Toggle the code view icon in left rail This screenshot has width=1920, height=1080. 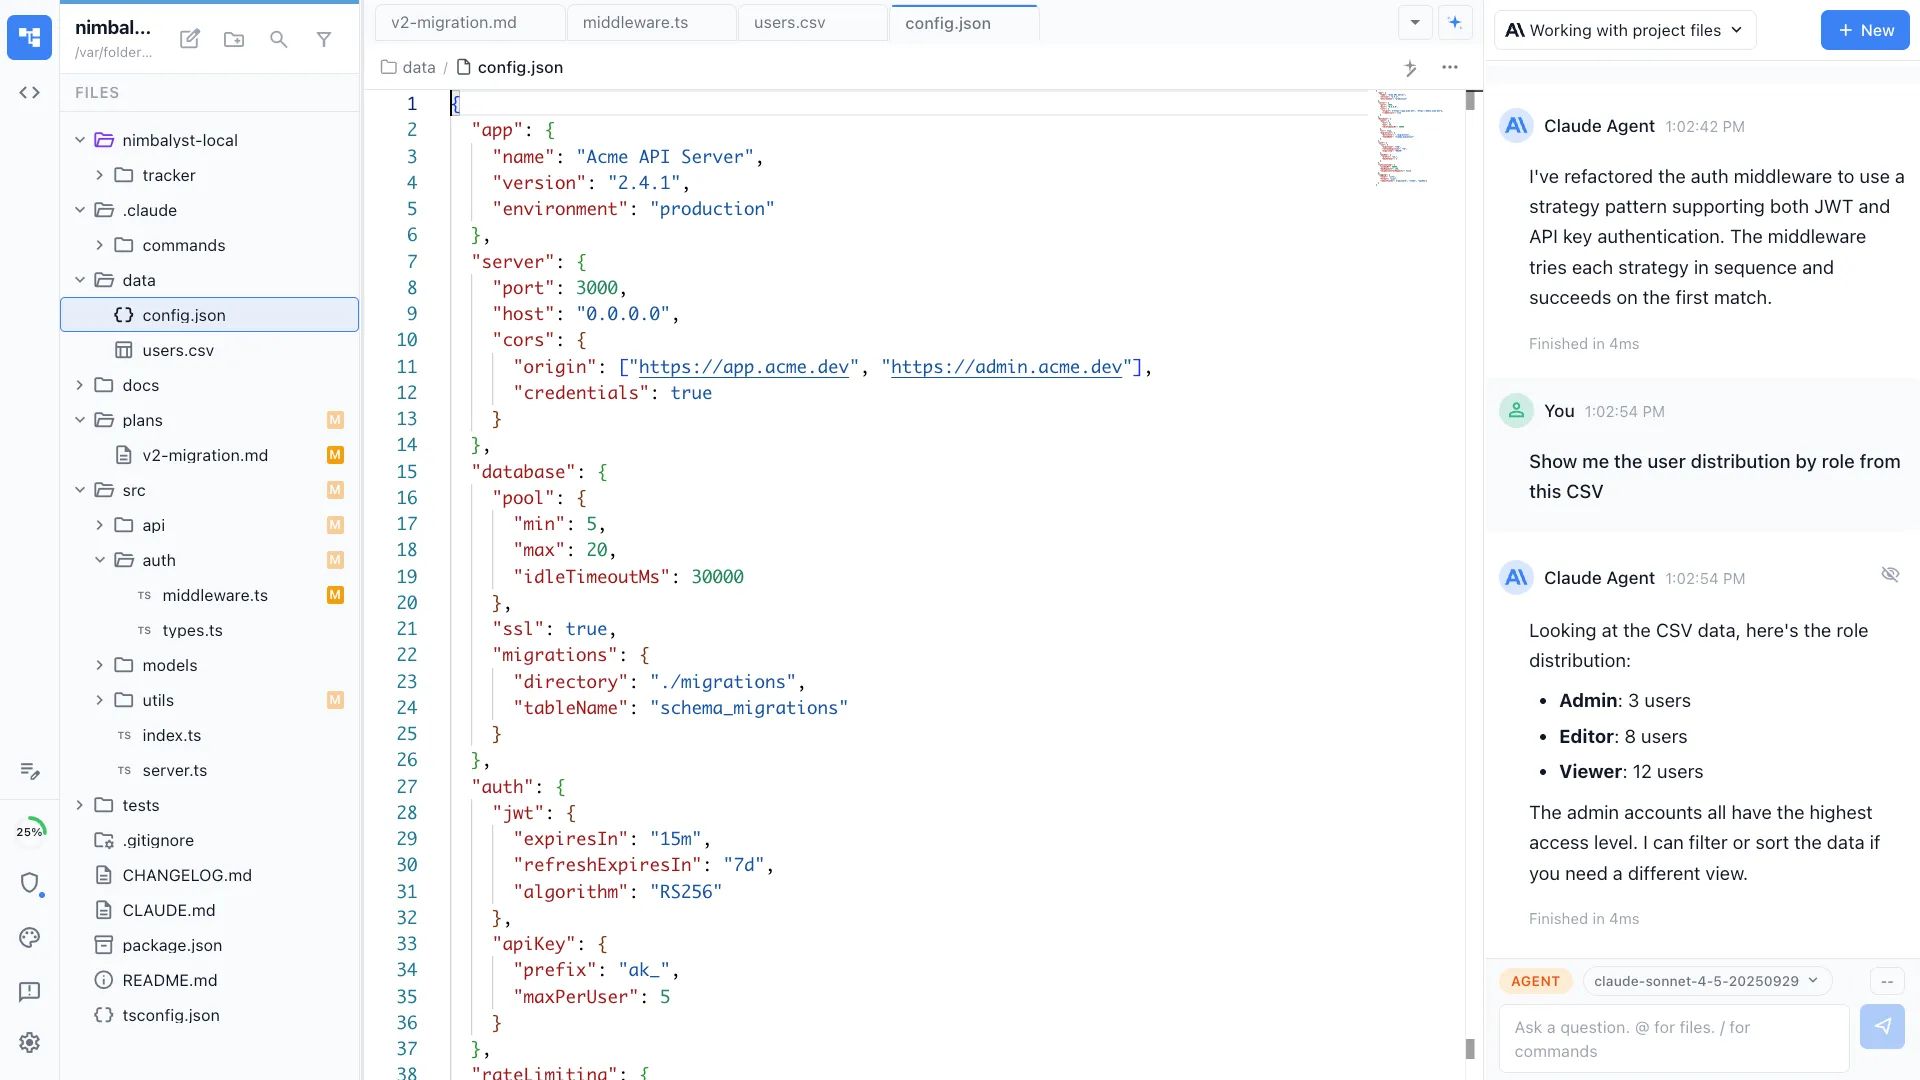(29, 92)
